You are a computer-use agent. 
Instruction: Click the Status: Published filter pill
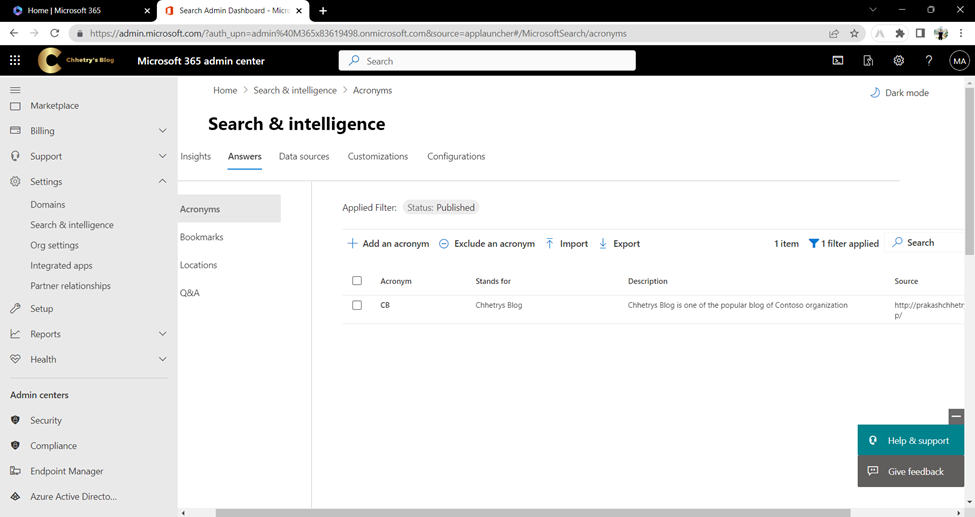pos(441,208)
